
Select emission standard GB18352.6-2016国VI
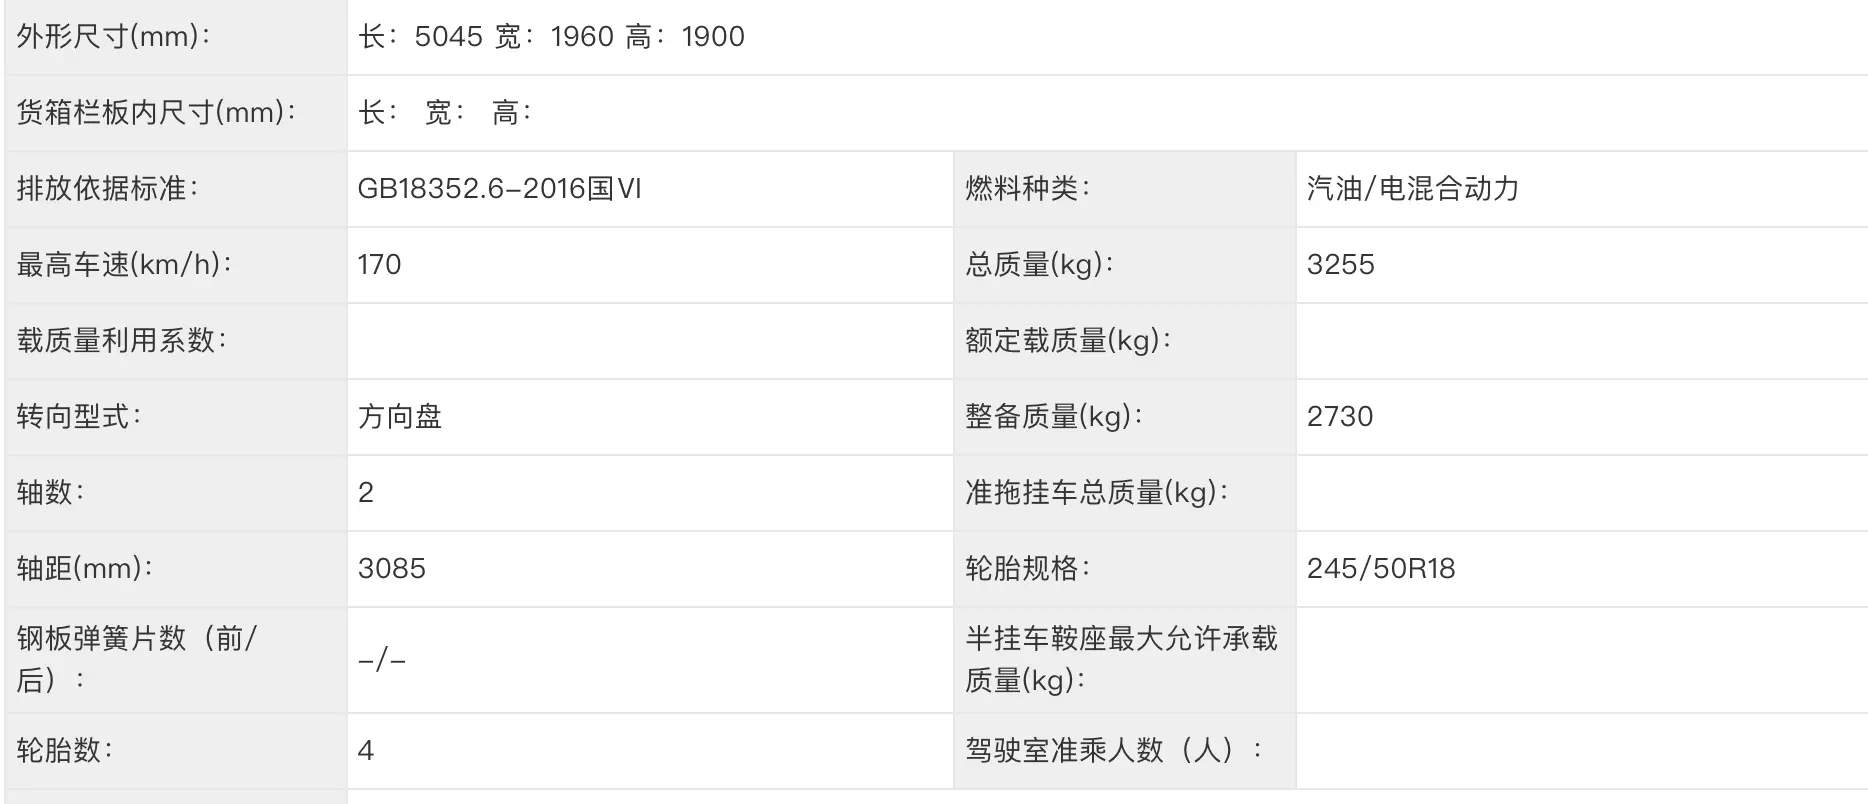coord(499,188)
